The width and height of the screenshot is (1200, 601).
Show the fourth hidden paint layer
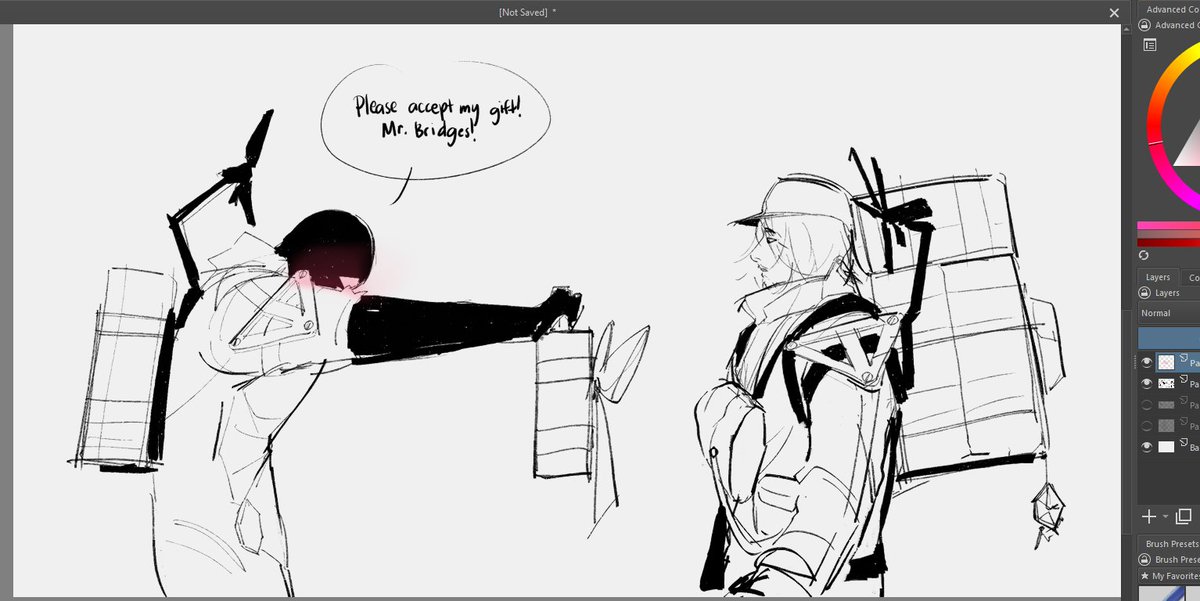1147,425
